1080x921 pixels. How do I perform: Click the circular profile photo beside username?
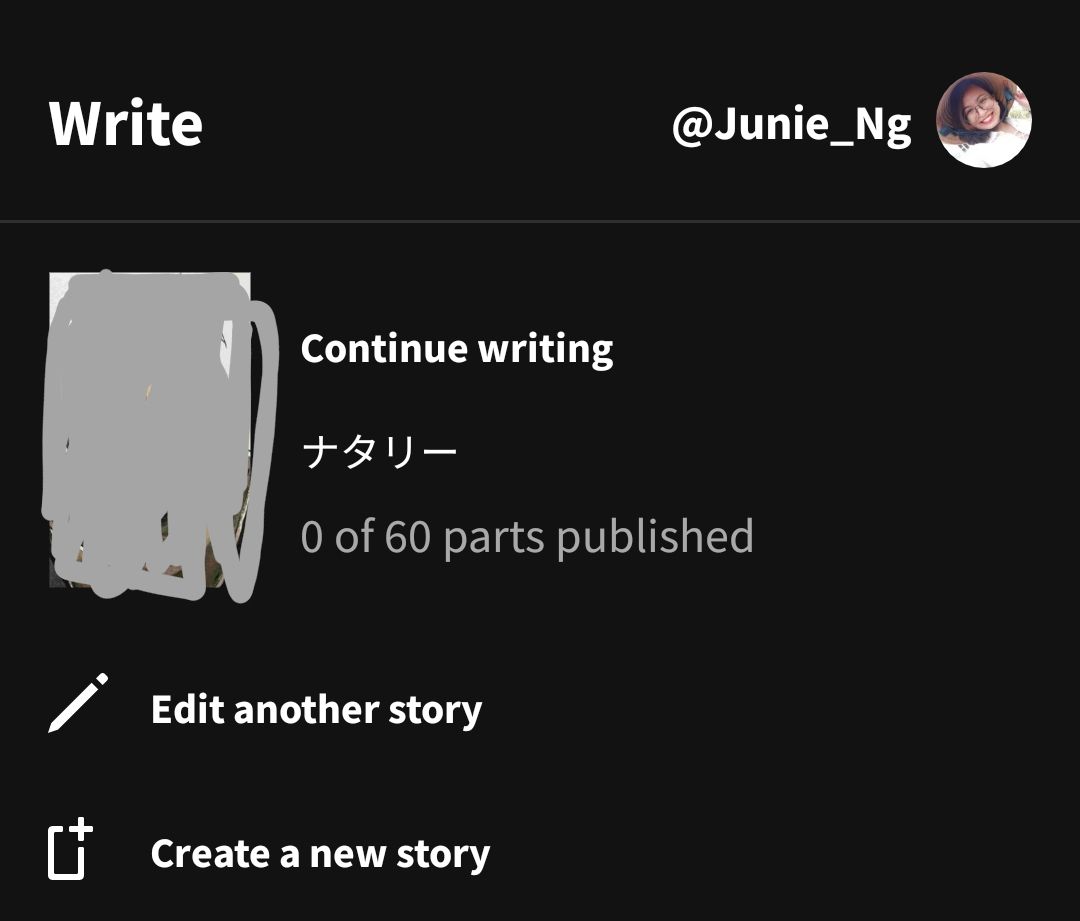984,120
